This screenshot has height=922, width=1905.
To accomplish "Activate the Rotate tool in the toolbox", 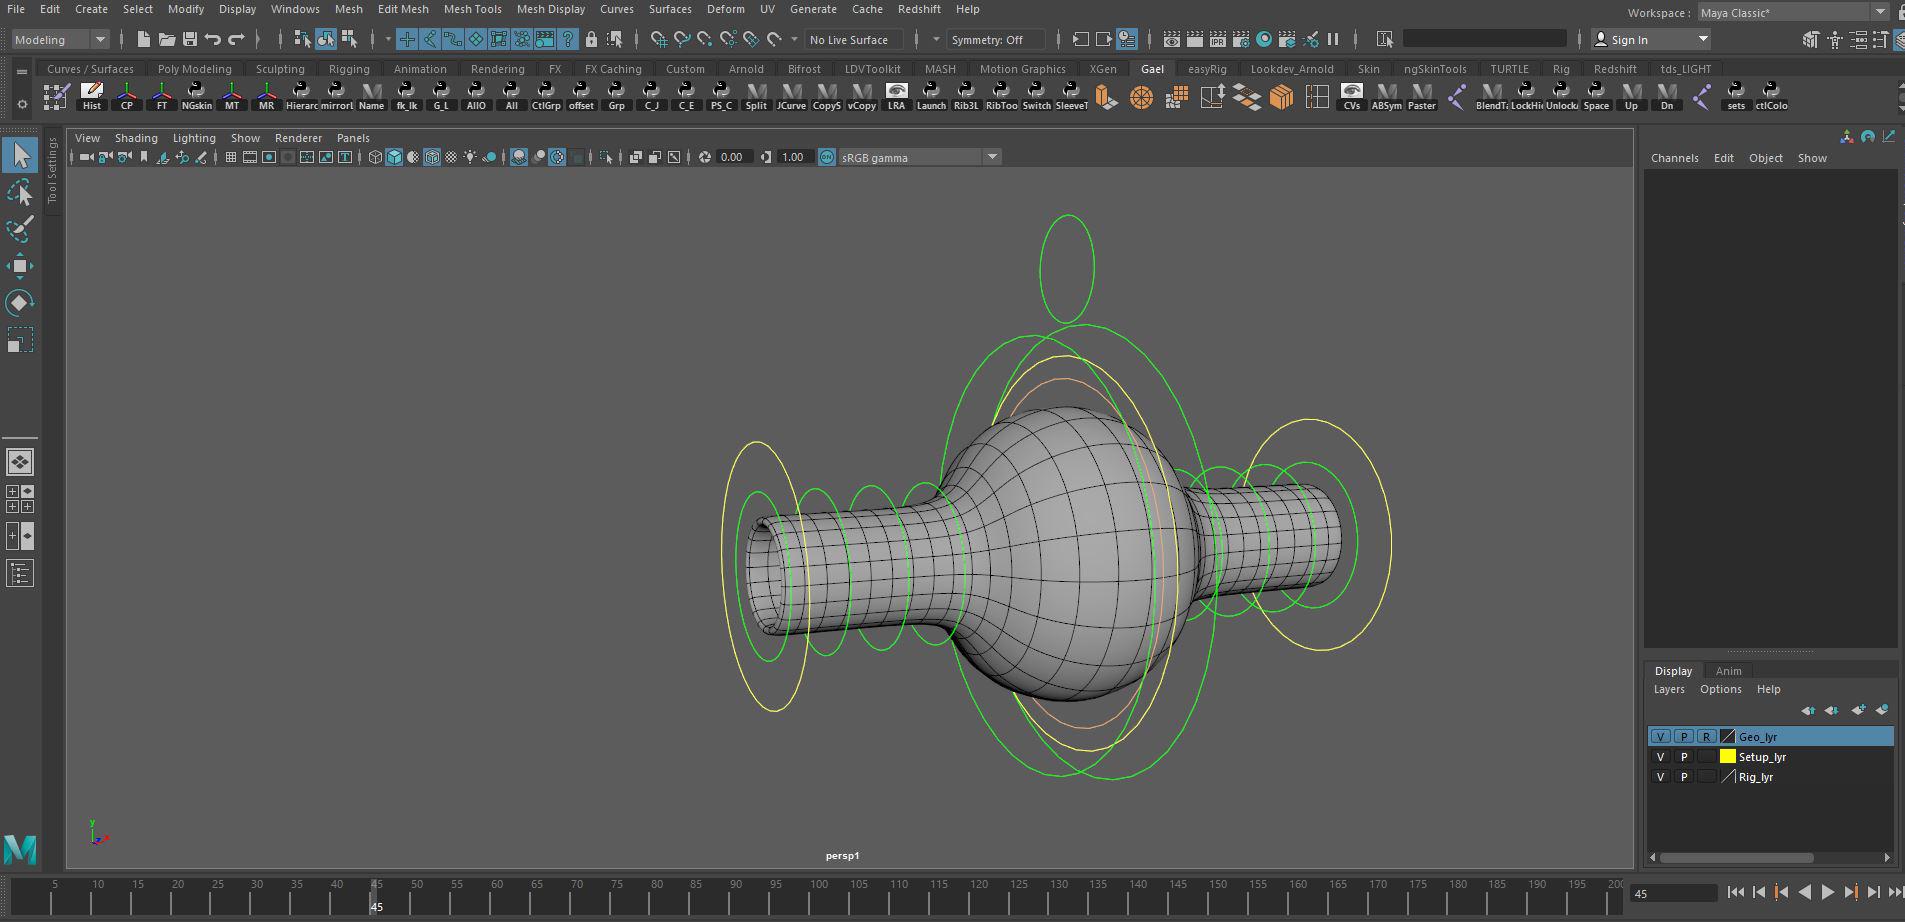I will (20, 302).
